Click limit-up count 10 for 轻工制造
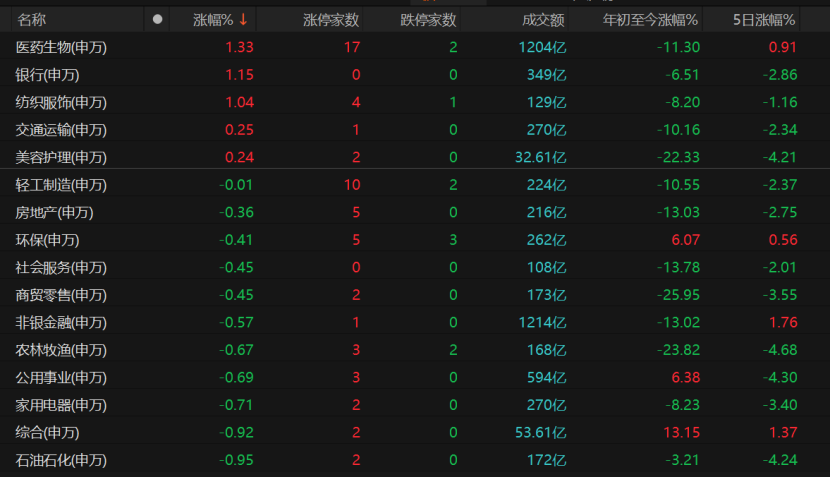This screenshot has width=830, height=477. click(x=352, y=185)
